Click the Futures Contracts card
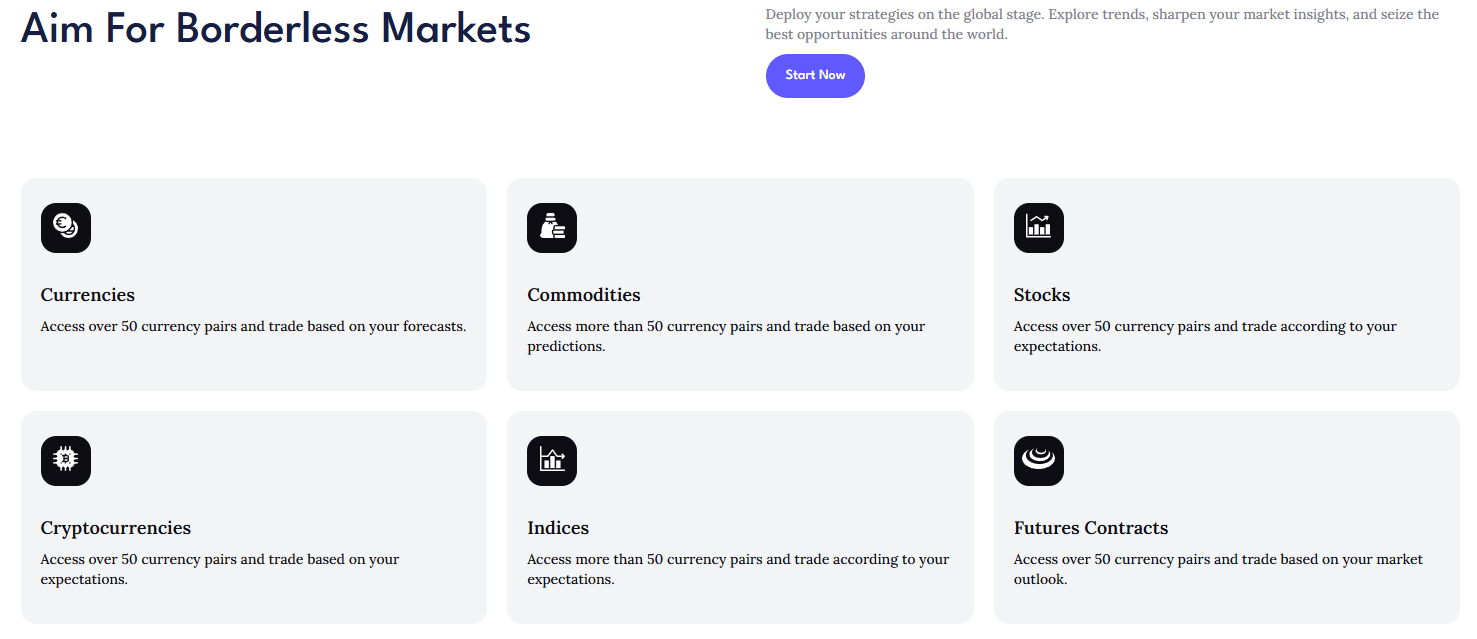The image size is (1477, 639). click(1226, 517)
